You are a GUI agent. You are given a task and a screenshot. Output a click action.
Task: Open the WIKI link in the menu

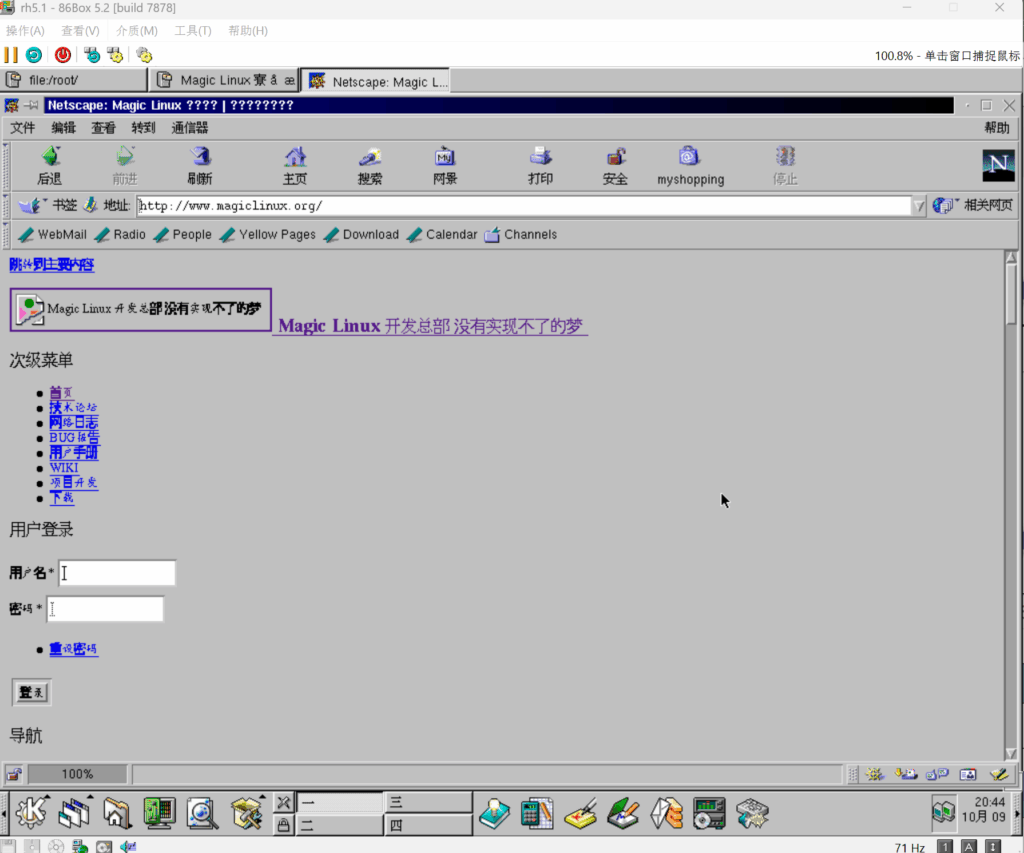tap(64, 468)
